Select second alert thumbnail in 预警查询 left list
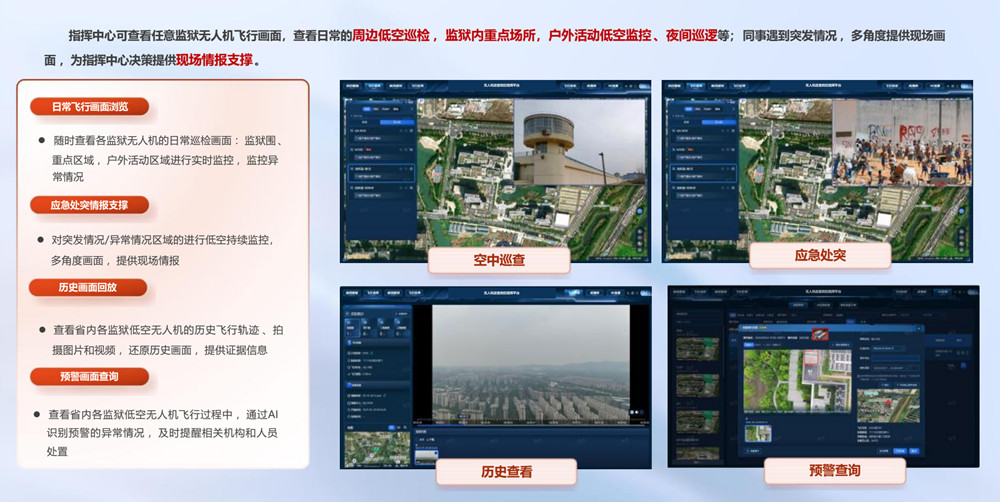Image resolution: width=1000 pixels, height=502 pixels. [698, 385]
